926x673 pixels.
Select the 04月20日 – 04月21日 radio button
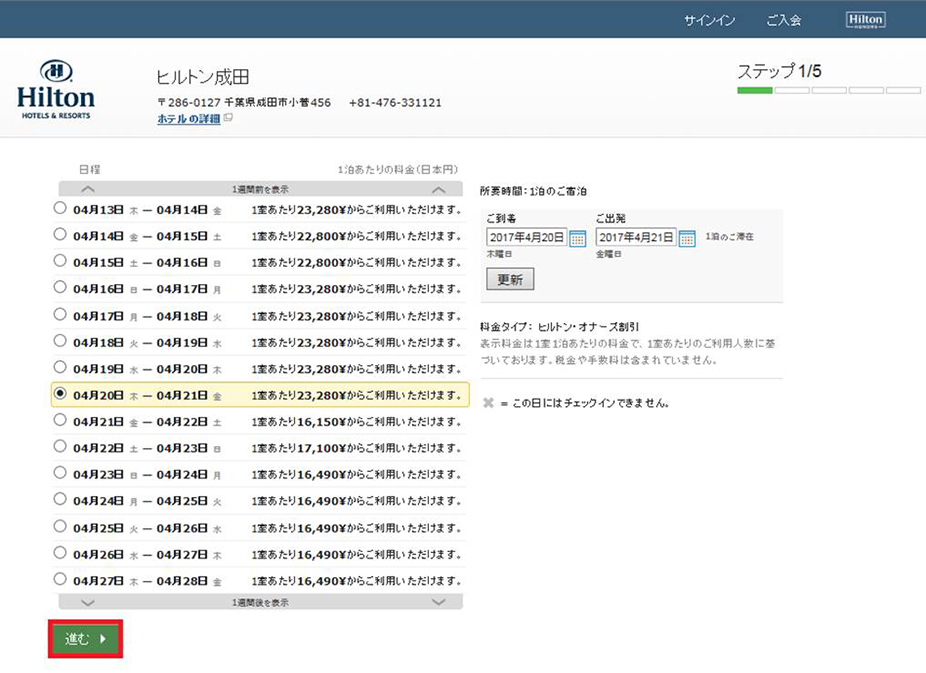[x=60, y=393]
